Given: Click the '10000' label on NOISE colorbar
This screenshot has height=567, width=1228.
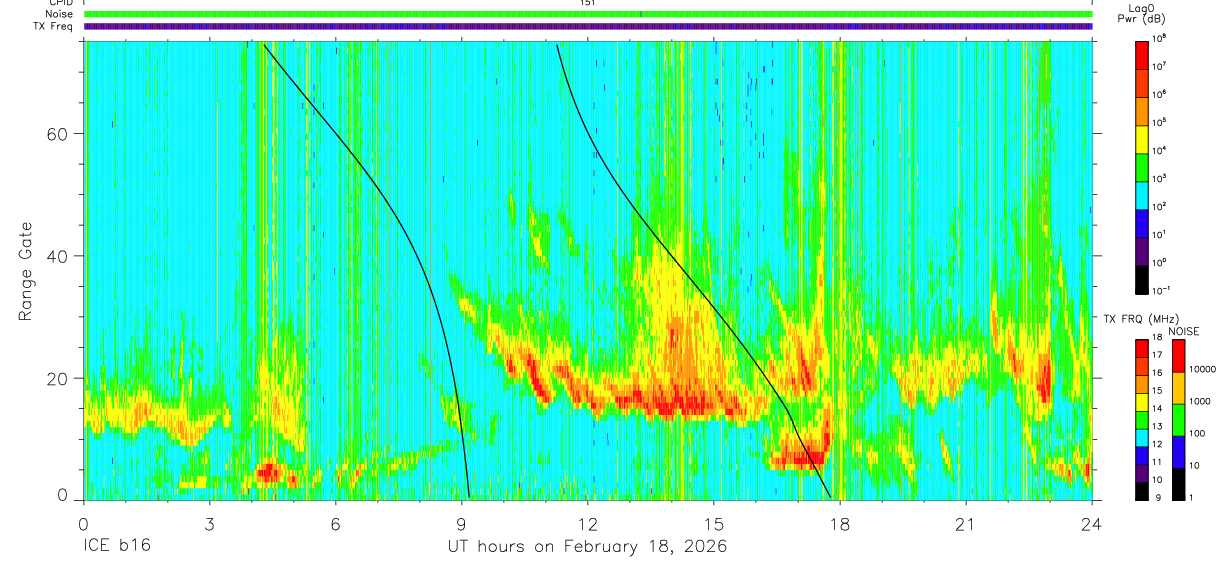Looking at the screenshot, I should pos(1203,370).
